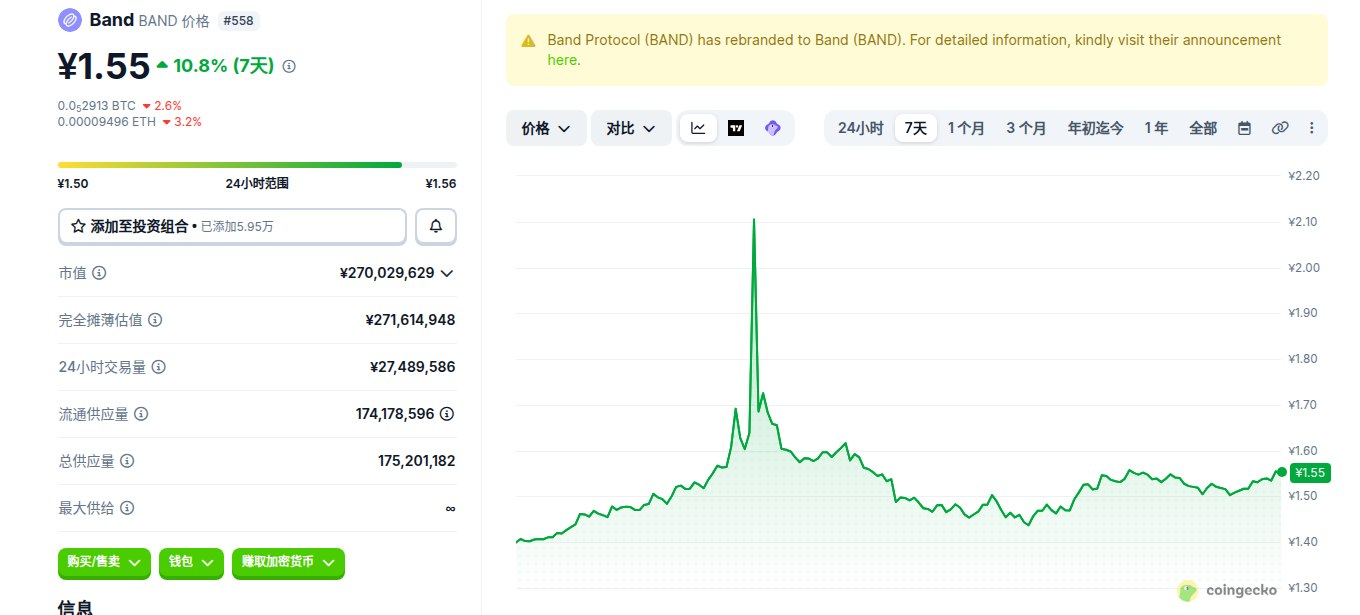1360x615 pixels.
Task: Click the ¥1.56 24h high value
Action: [441, 184]
